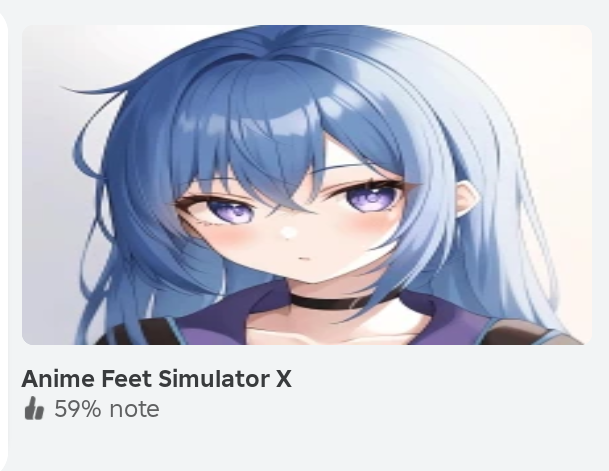Click the Anime Feet Simulator X title

pos(157,379)
